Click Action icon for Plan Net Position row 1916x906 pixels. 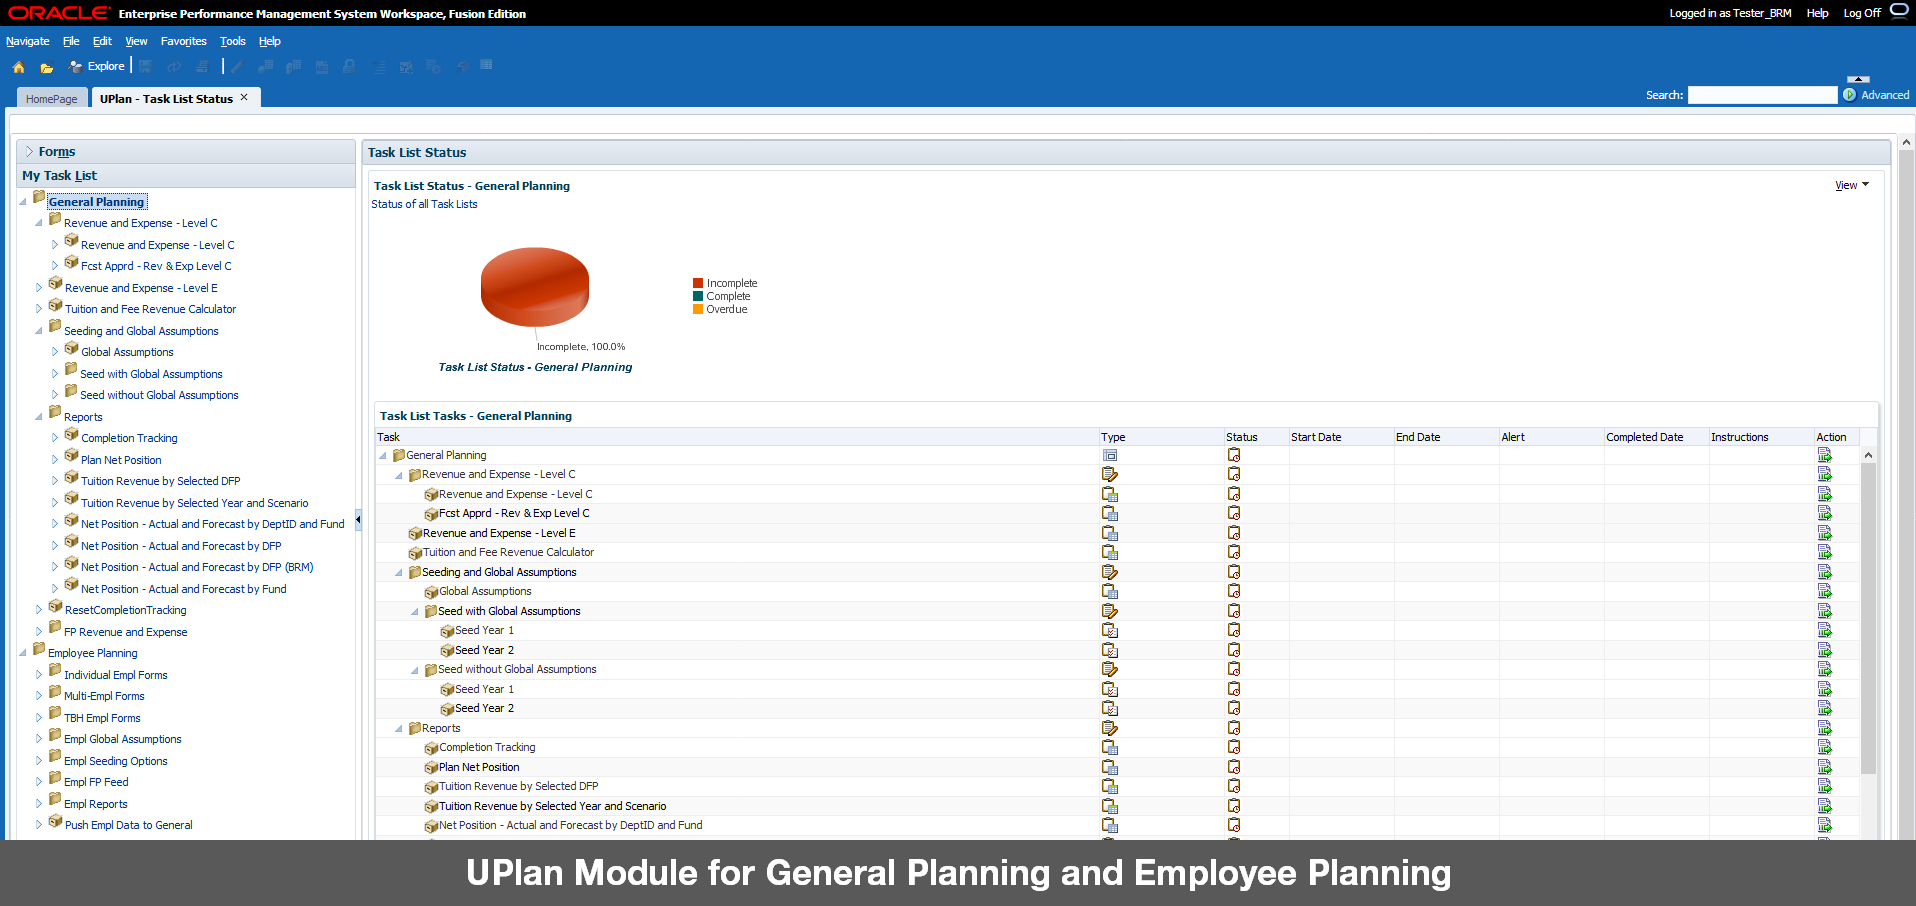click(x=1824, y=767)
